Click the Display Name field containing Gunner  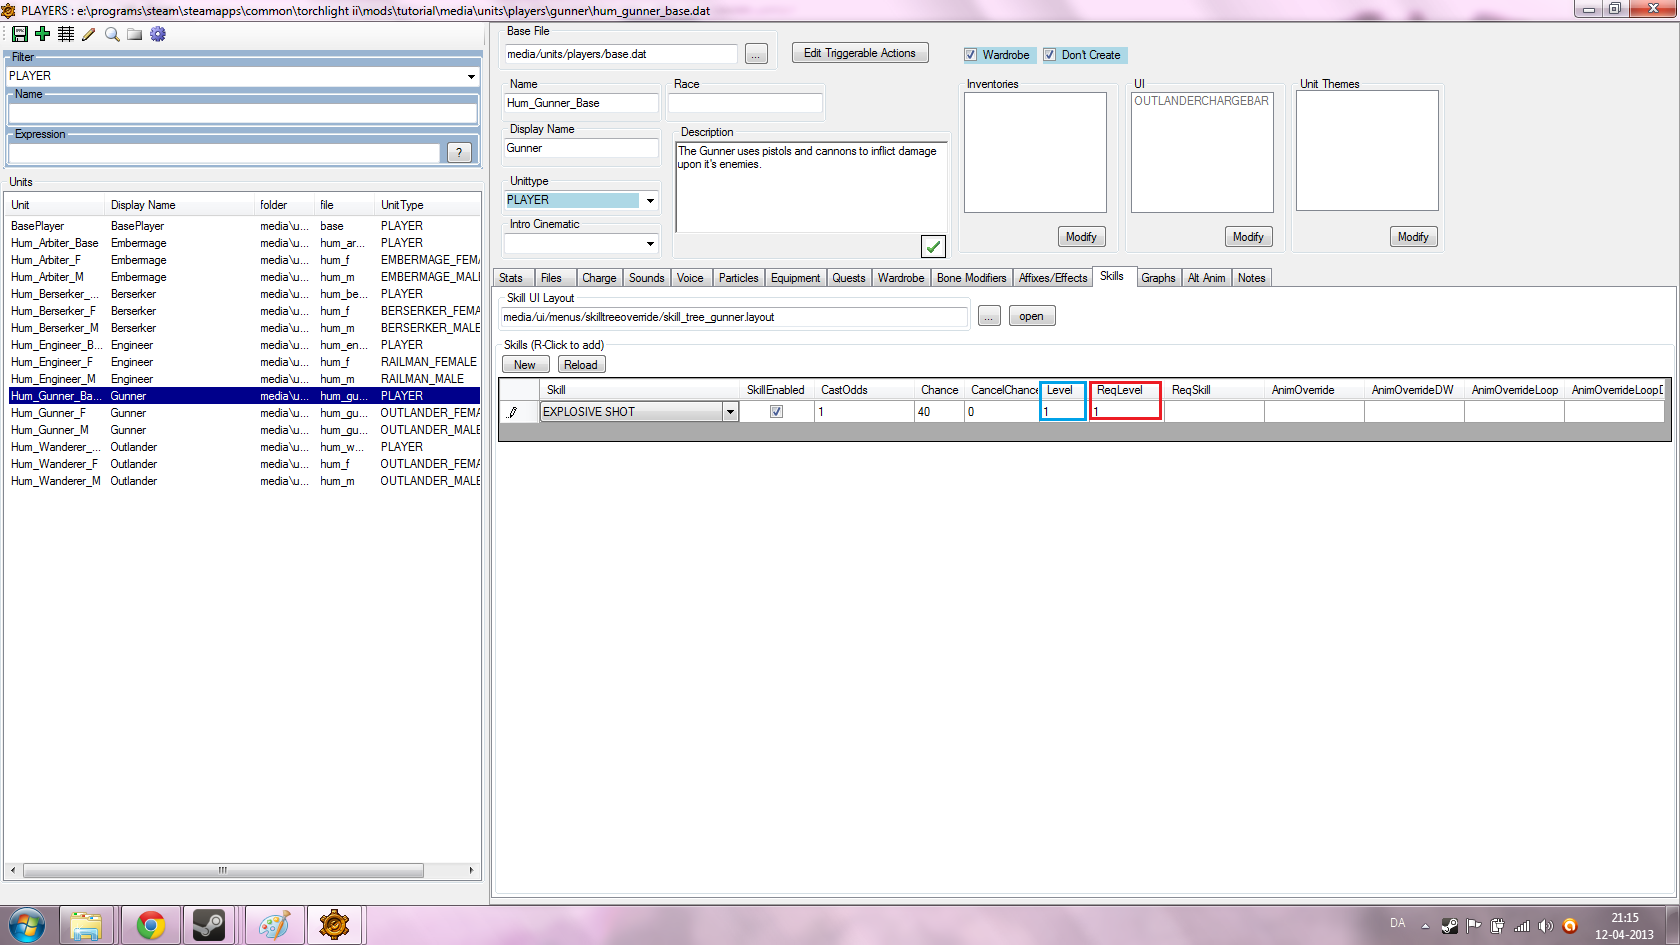click(x=581, y=148)
